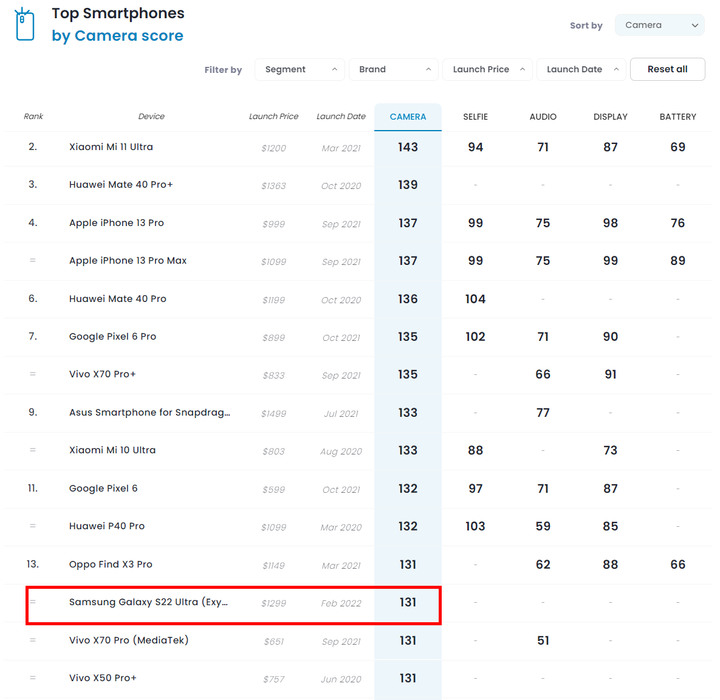Open Xiaomi Mi 11 Ultra device link

coord(111,147)
